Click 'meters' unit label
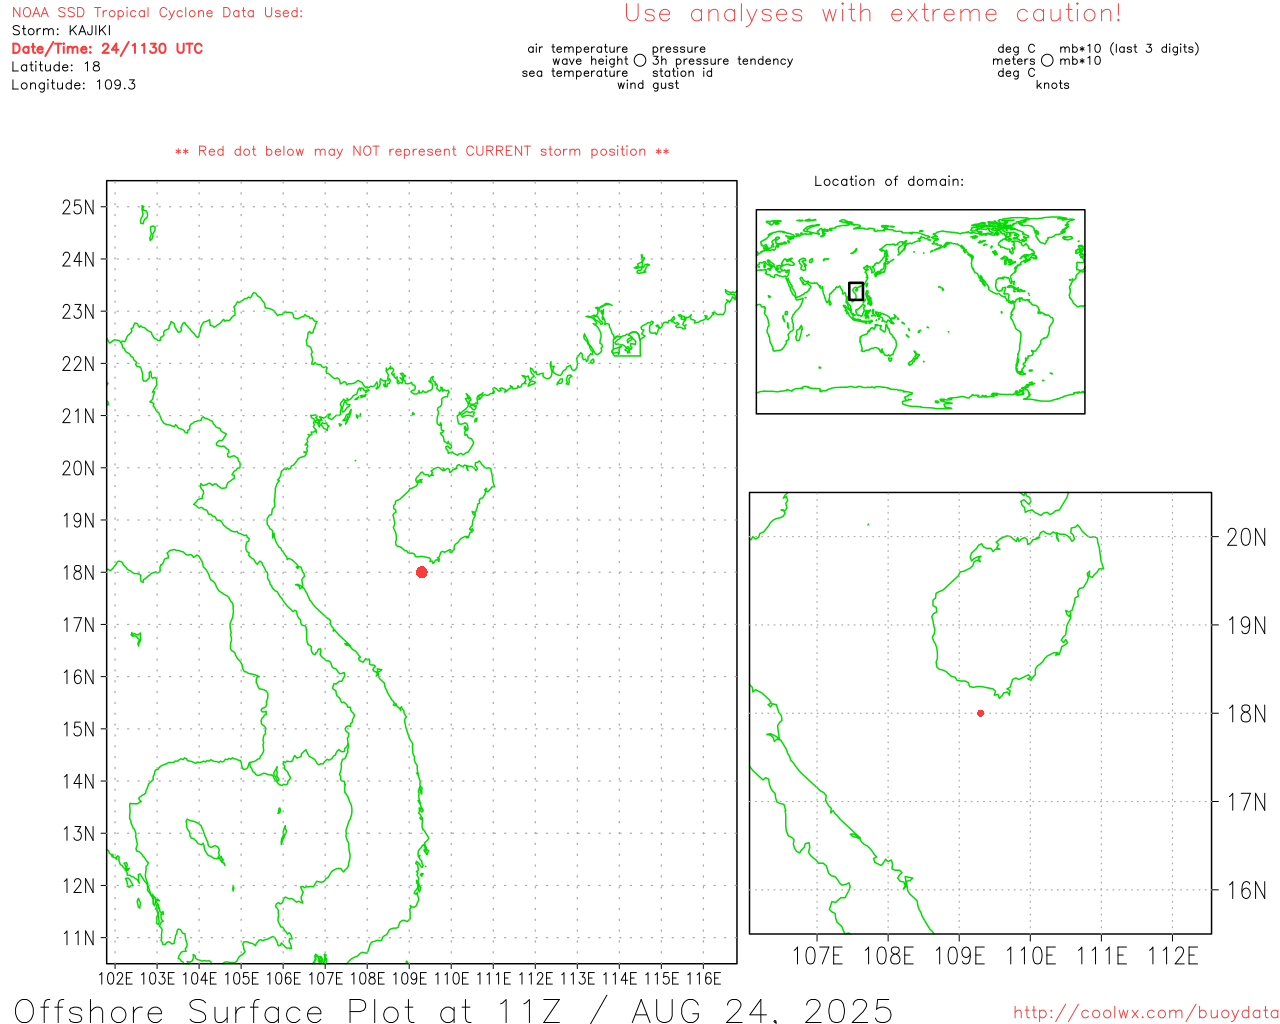1280x1024 pixels. pos(1014,61)
